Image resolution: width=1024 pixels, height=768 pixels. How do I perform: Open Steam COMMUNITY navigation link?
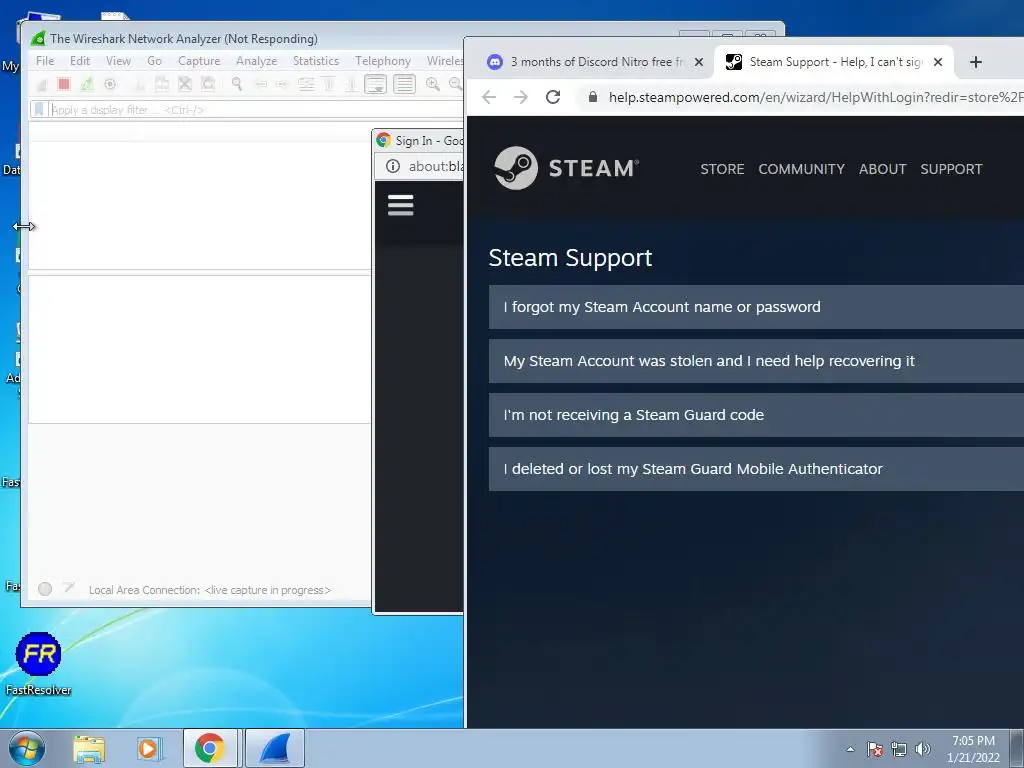pos(801,169)
